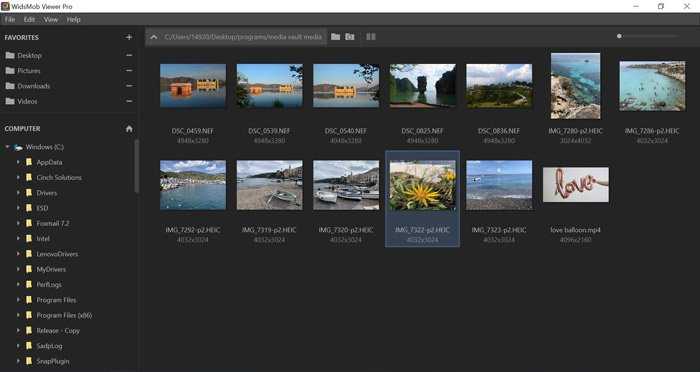Image resolution: width=700 pixels, height=372 pixels.
Task: Remove Desktop from favorites with minus icon
Action: pos(129,55)
